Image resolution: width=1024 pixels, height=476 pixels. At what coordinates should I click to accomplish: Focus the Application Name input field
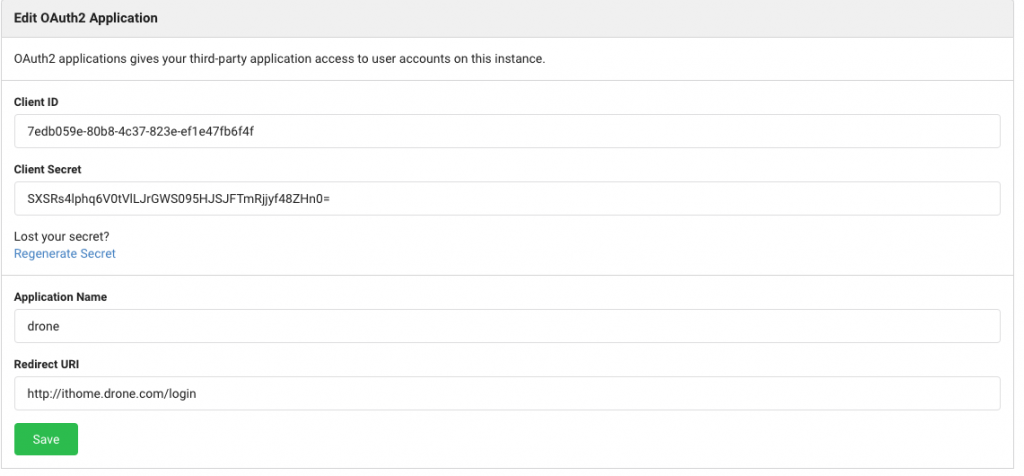pos(507,326)
